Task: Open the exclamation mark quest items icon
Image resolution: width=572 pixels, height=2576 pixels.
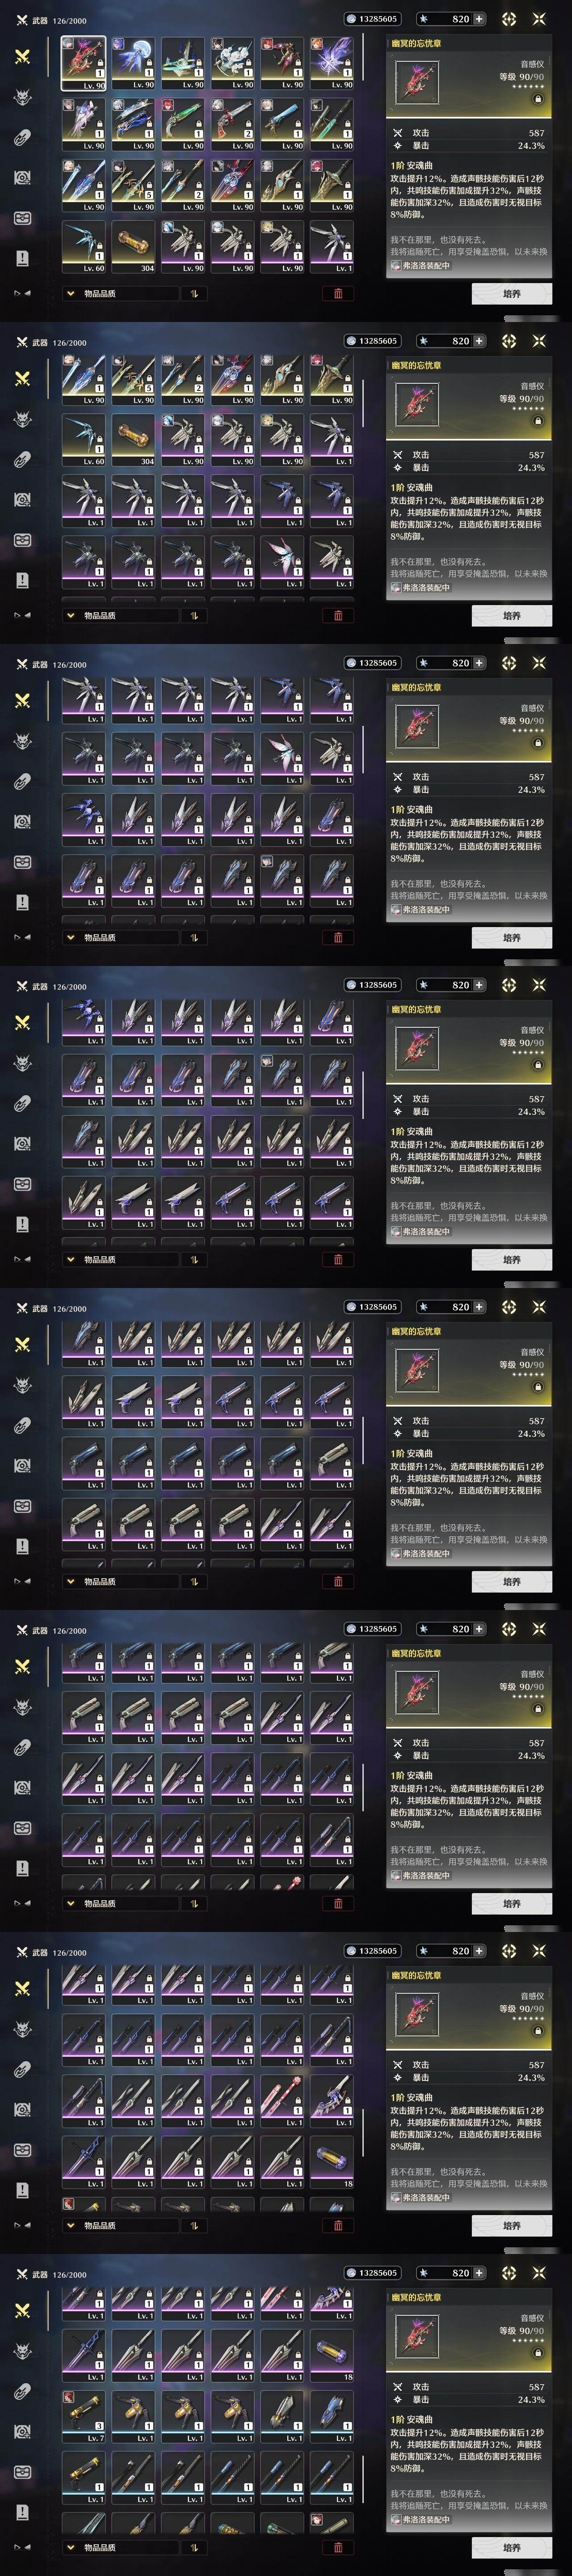Action: [x=22, y=258]
